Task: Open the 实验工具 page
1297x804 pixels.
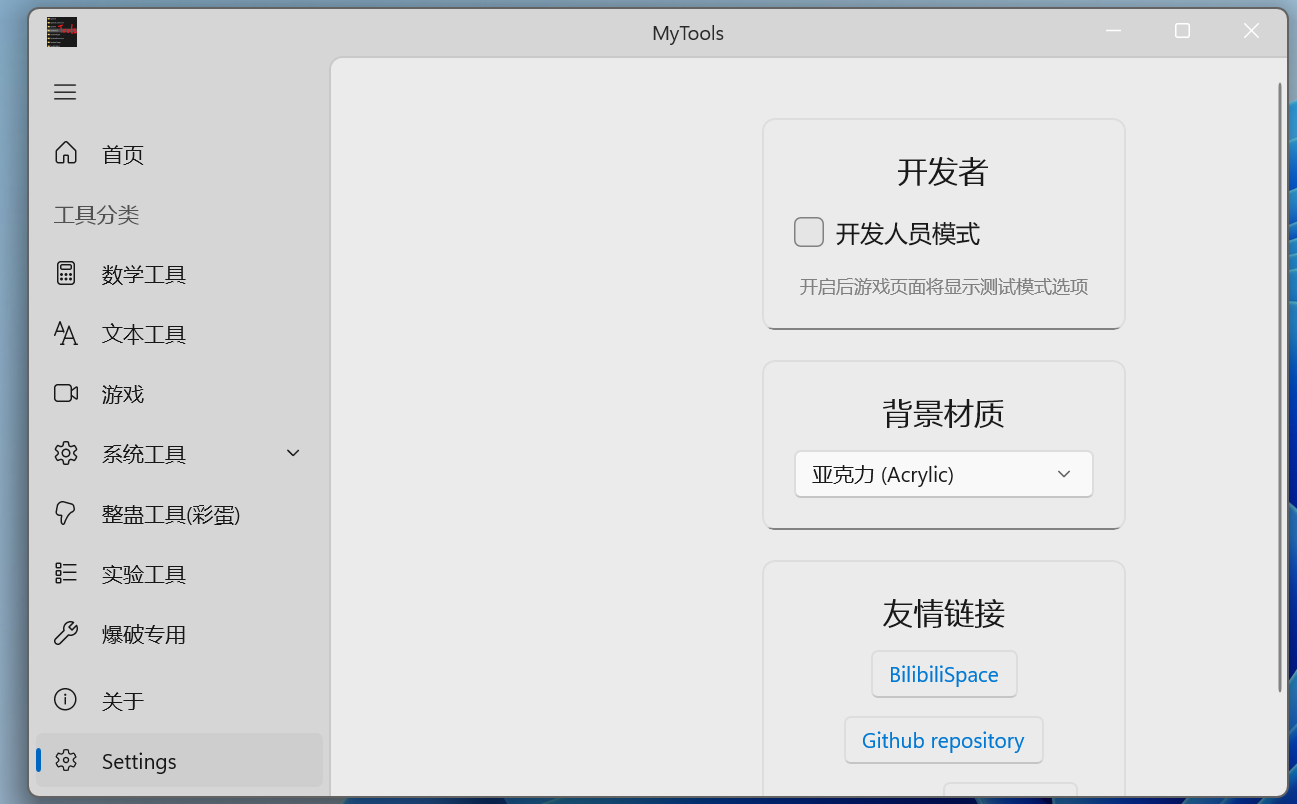Action: pyautogui.click(x=180, y=574)
